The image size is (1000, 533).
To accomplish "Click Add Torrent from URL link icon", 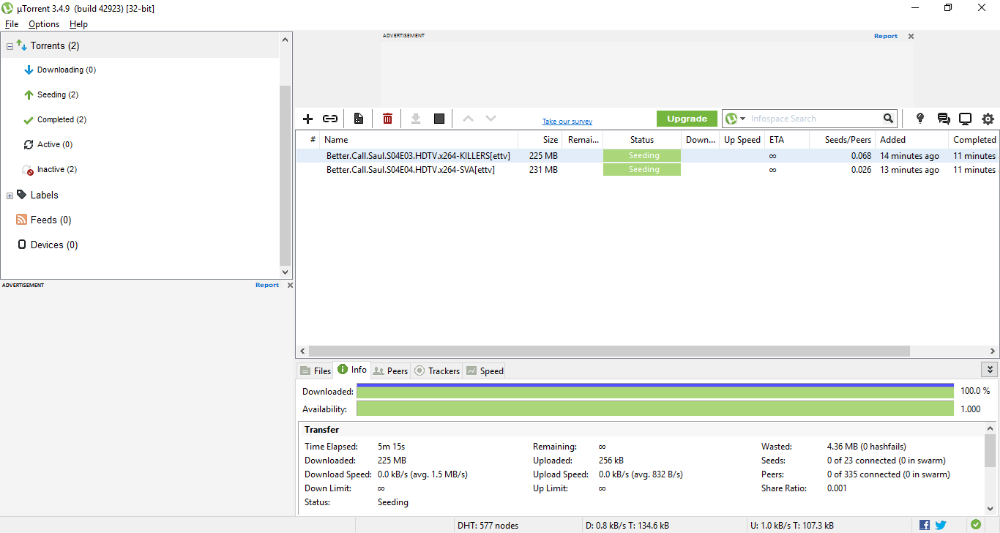I will [330, 119].
